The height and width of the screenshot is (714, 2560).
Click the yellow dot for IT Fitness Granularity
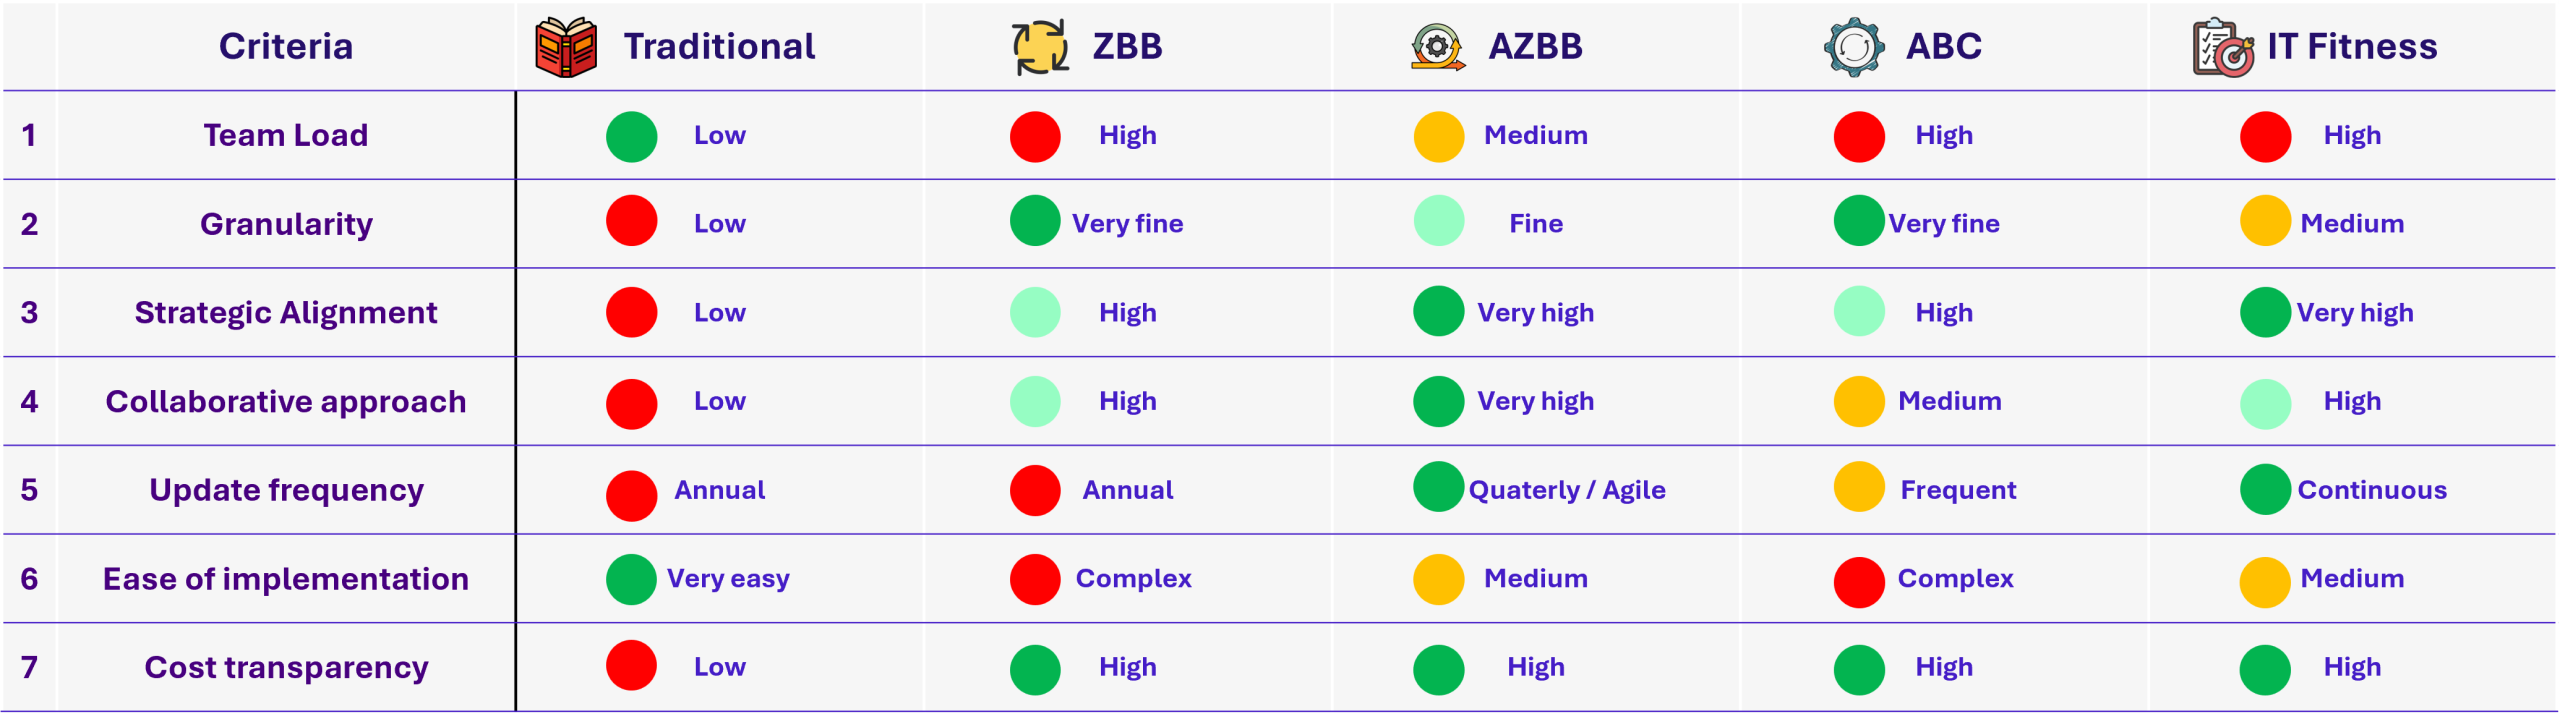(x=2265, y=221)
